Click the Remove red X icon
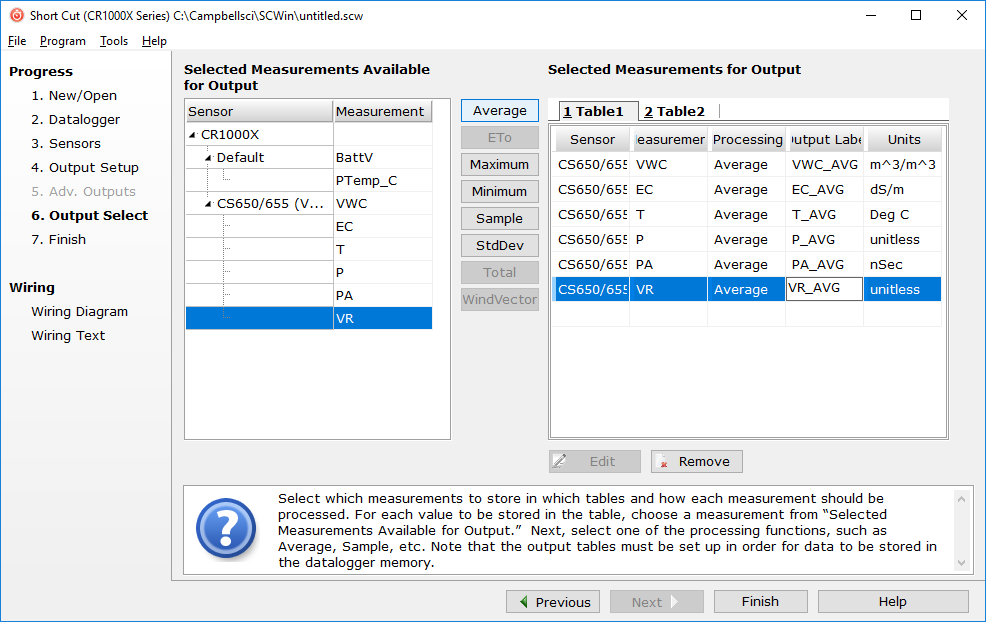The image size is (986, 622). click(x=663, y=461)
